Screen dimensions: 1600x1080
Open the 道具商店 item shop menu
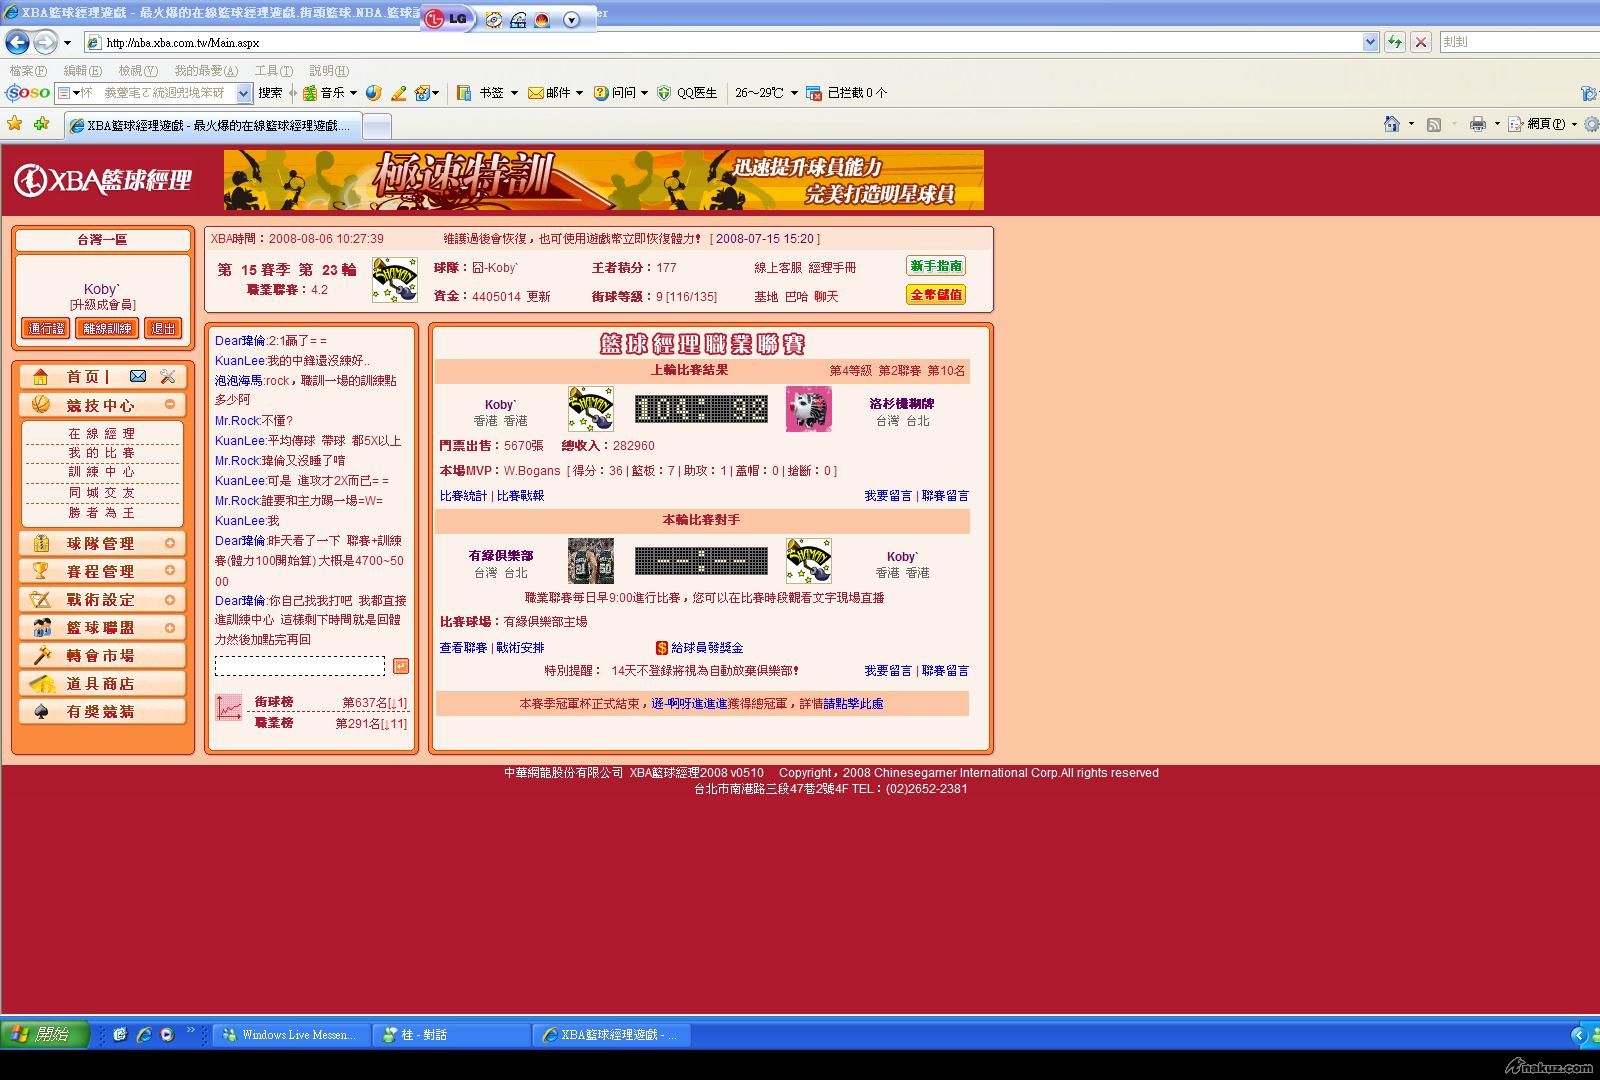102,683
